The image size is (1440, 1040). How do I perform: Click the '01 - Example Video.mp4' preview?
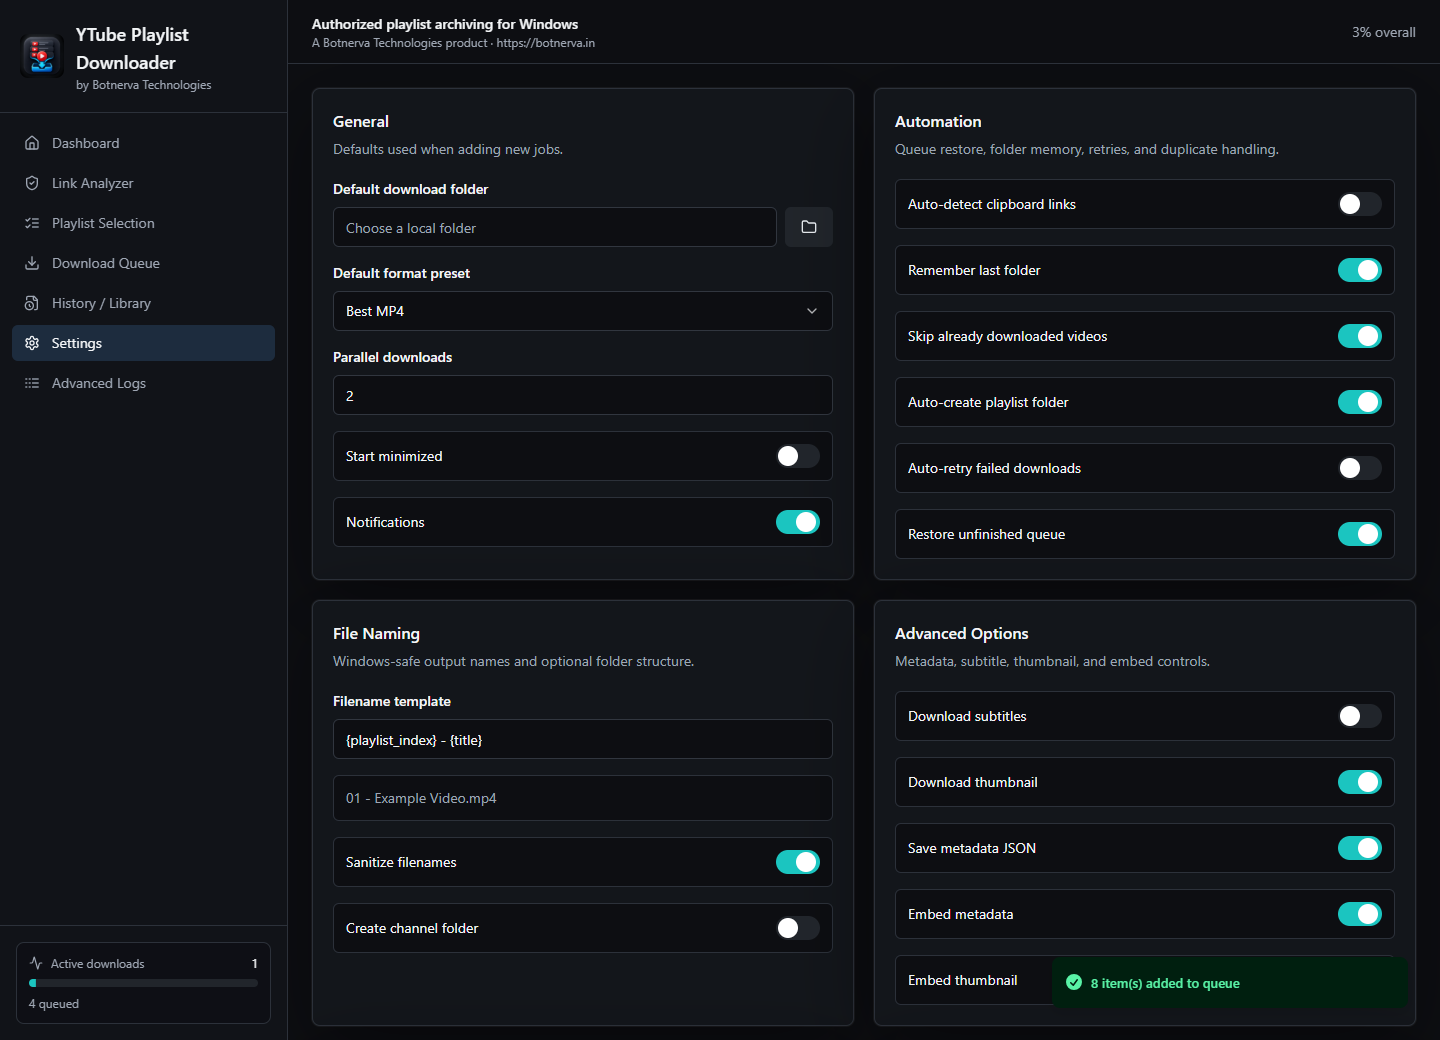[x=583, y=798]
